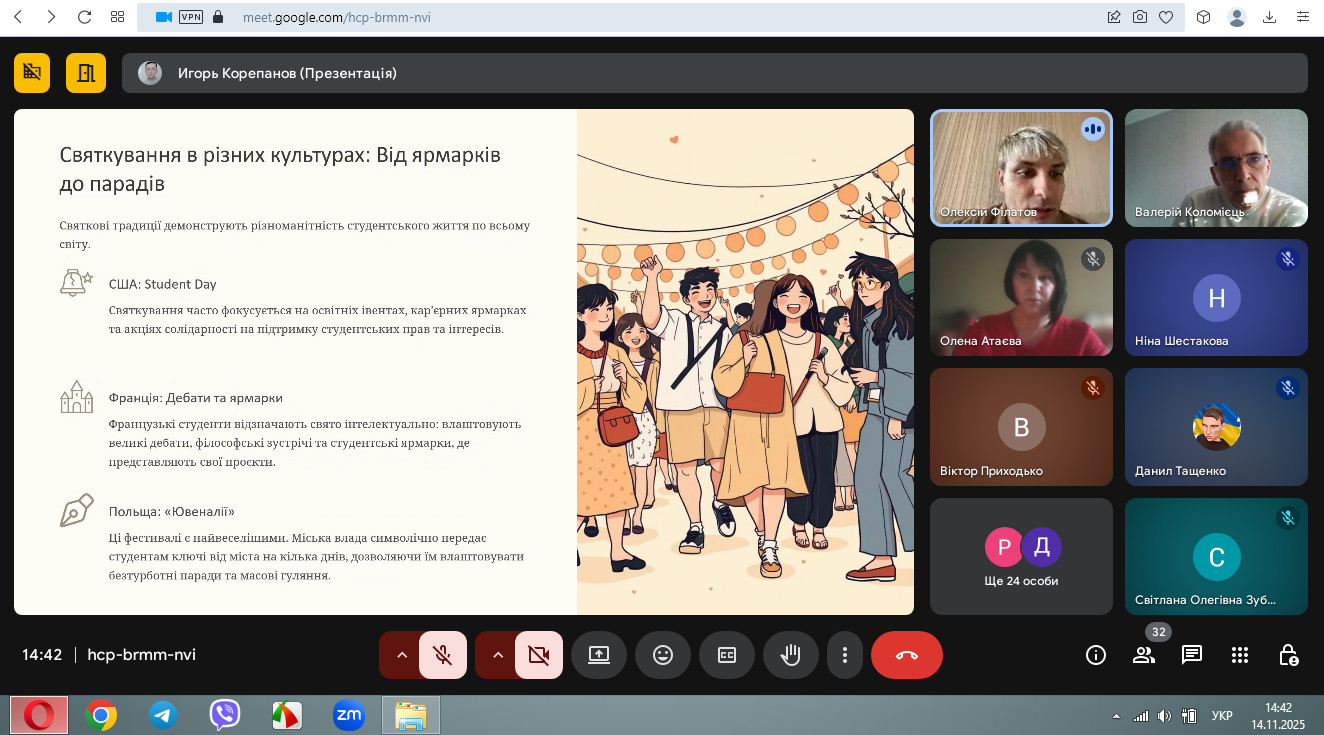Unmute the microphone

(442, 655)
